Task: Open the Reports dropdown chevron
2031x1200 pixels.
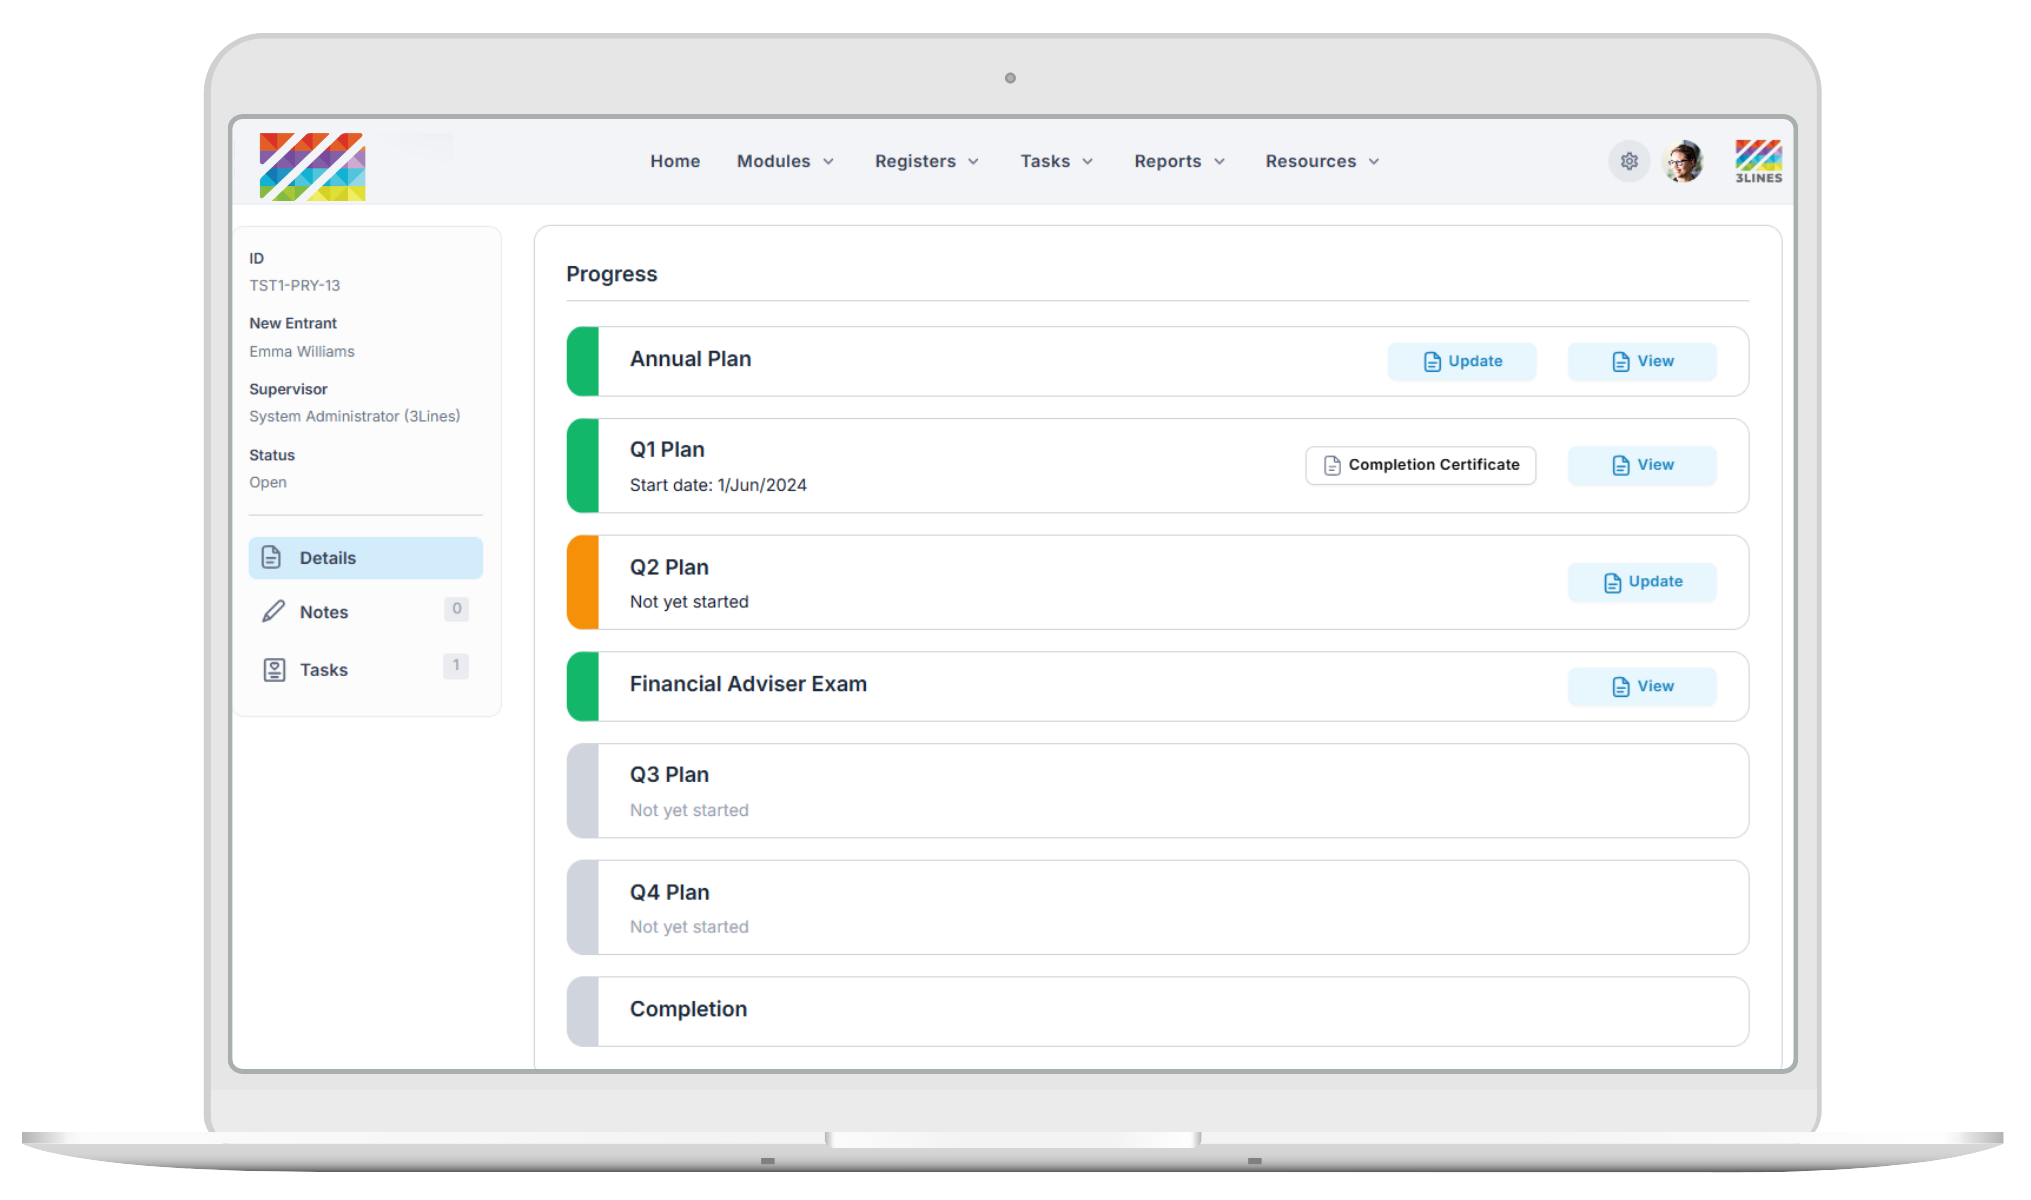Action: 1219,161
